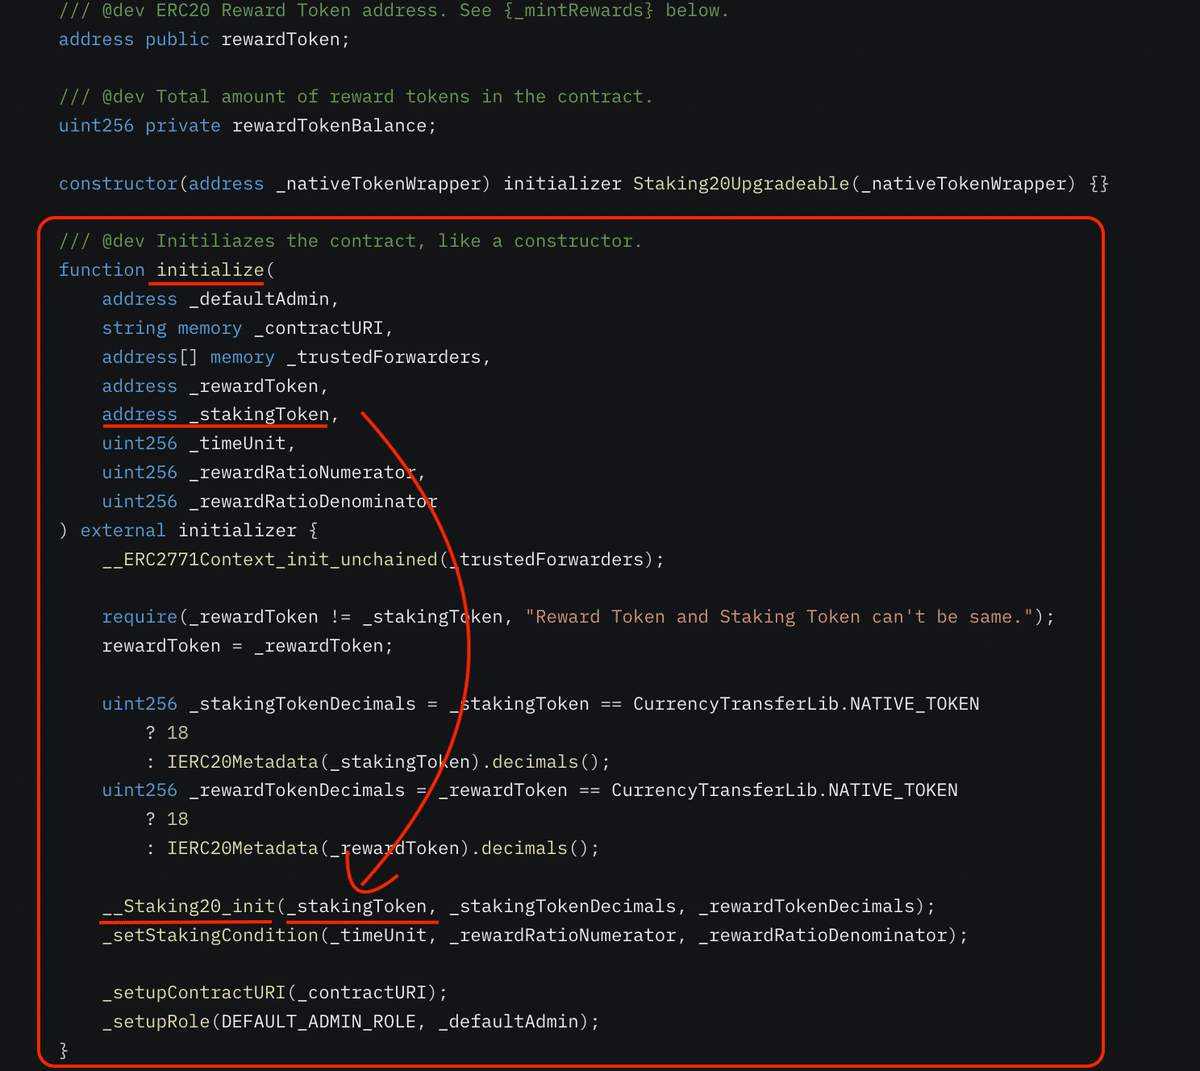
Task: Click the _setStakingCondition function call
Action: point(210,935)
